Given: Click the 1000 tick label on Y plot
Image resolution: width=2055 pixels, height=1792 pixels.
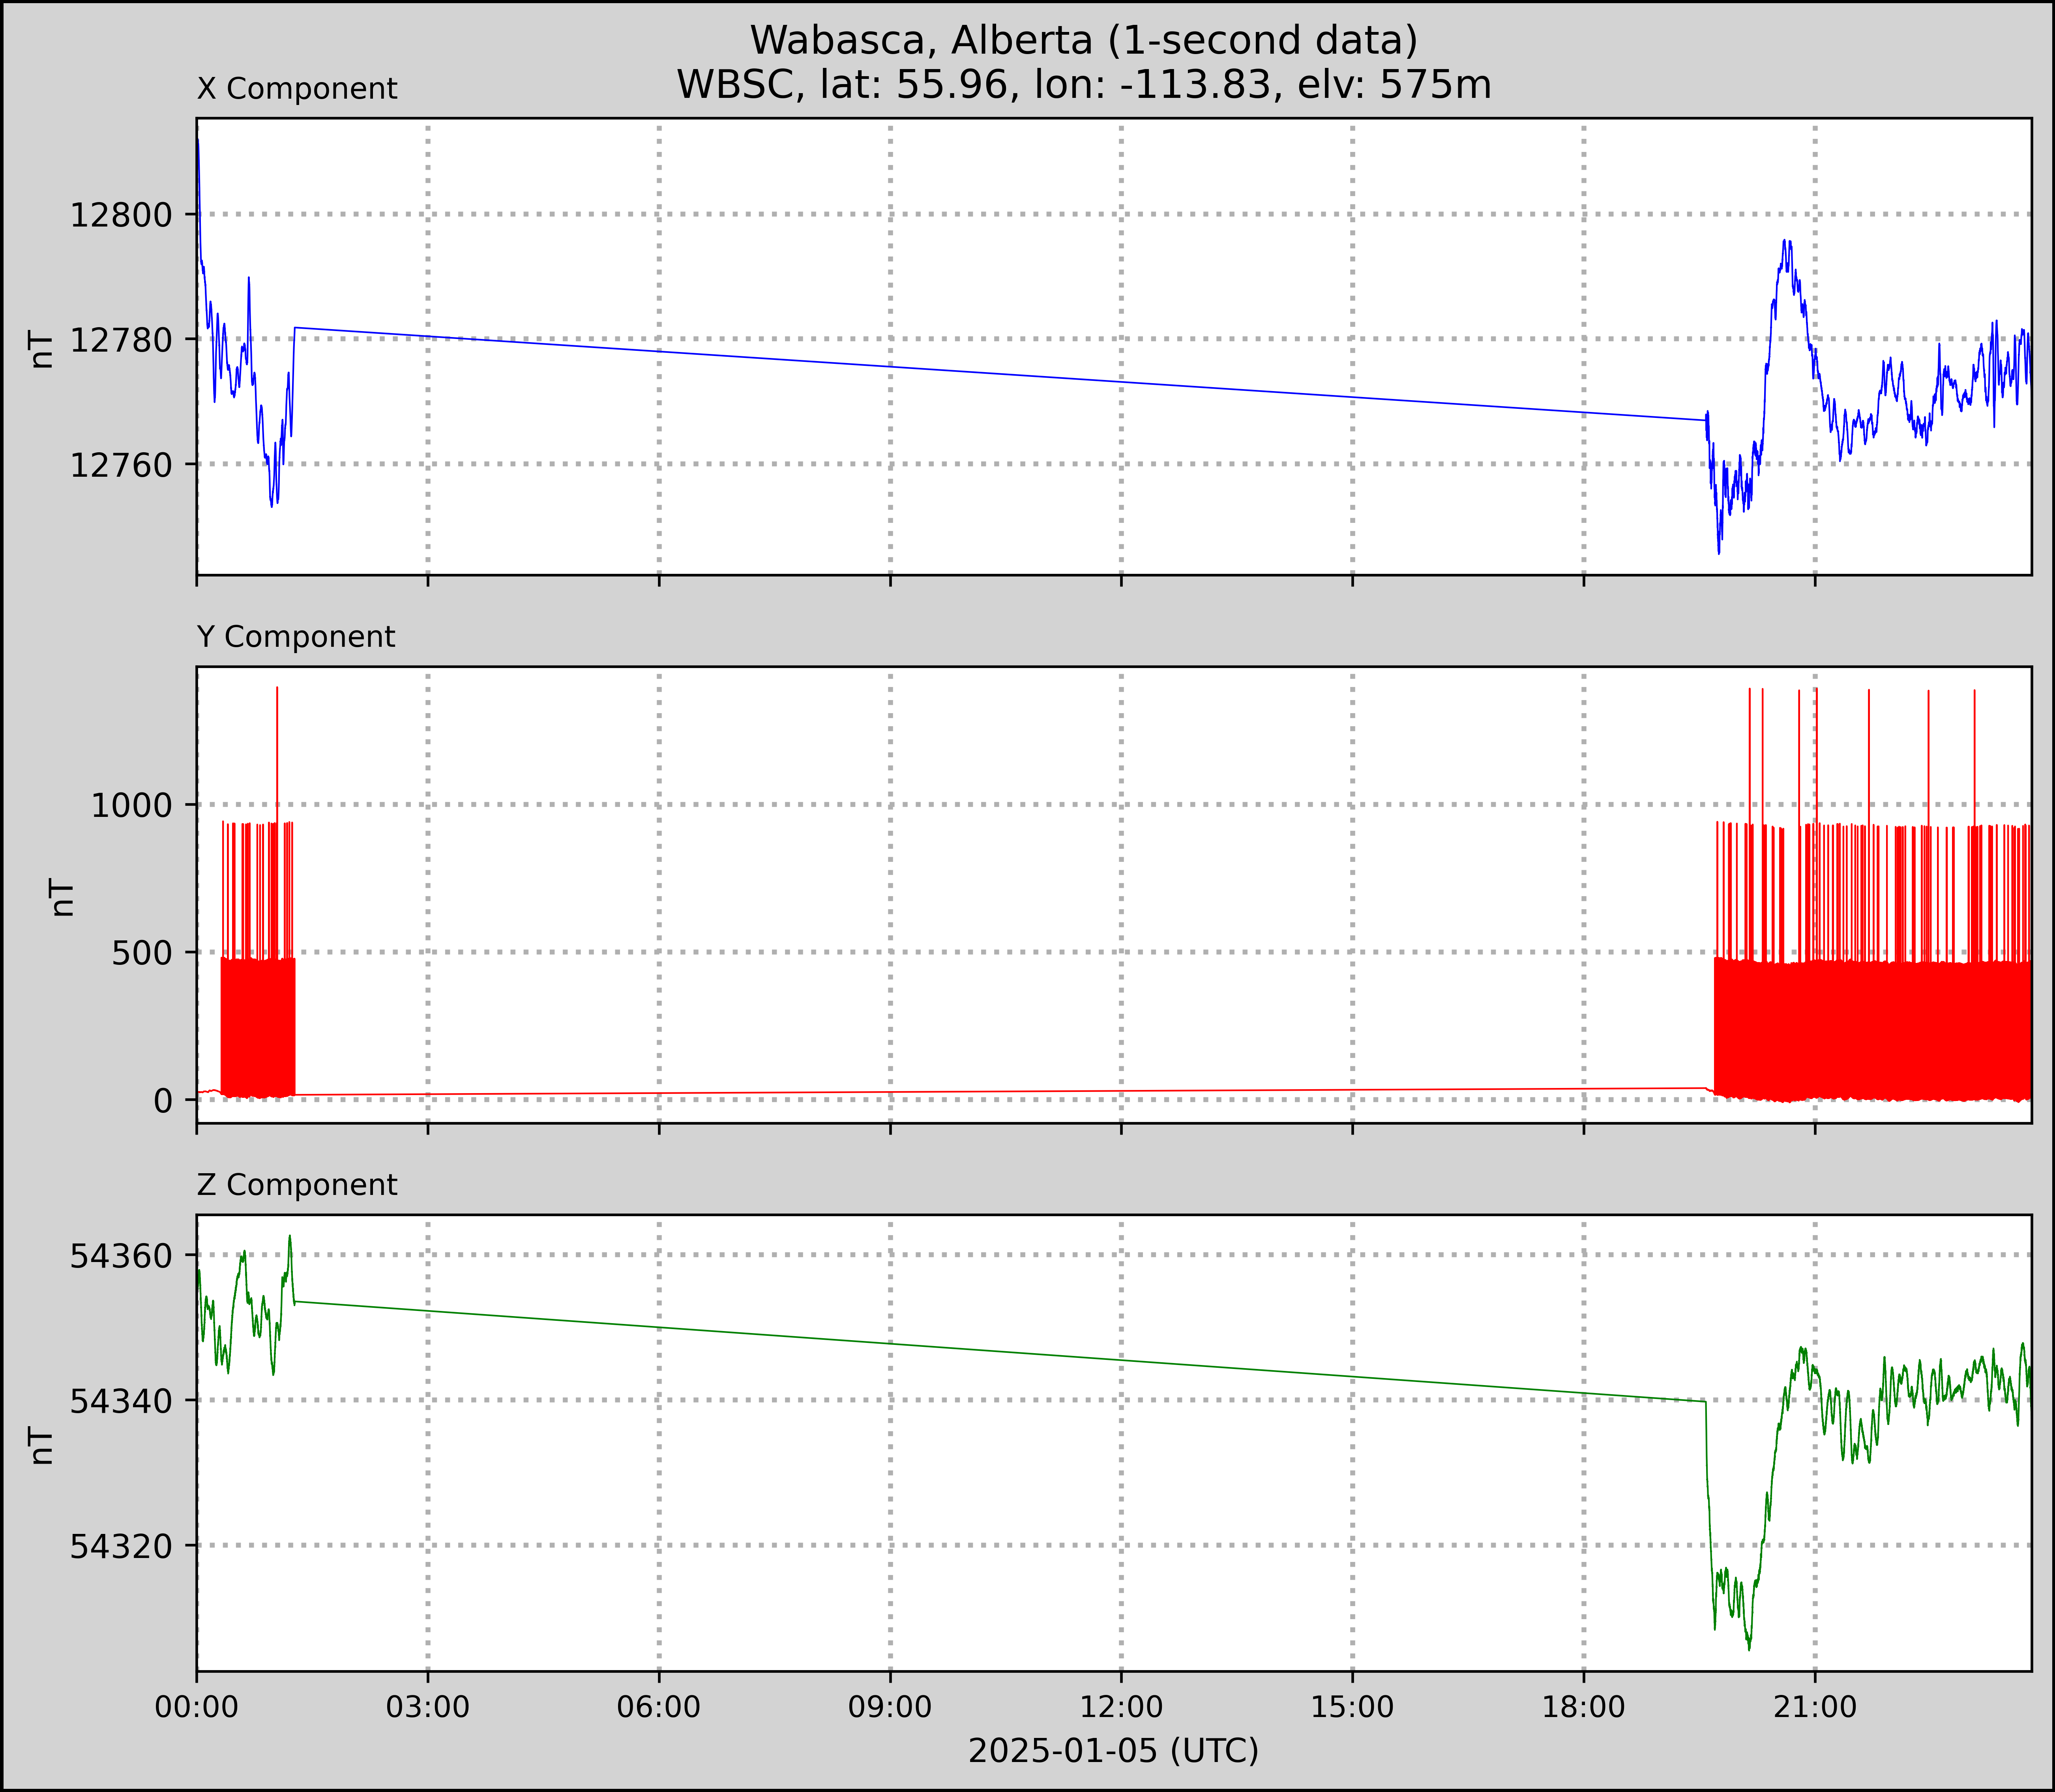Looking at the screenshot, I should (x=131, y=805).
